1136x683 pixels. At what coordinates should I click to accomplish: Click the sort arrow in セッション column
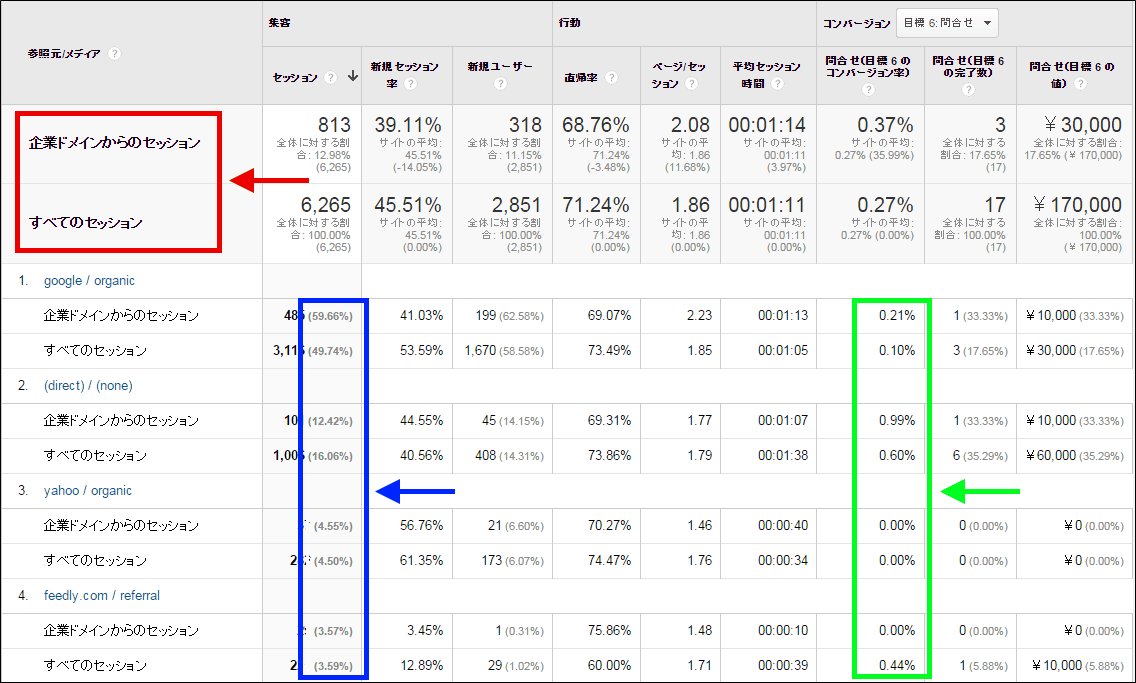(352, 77)
